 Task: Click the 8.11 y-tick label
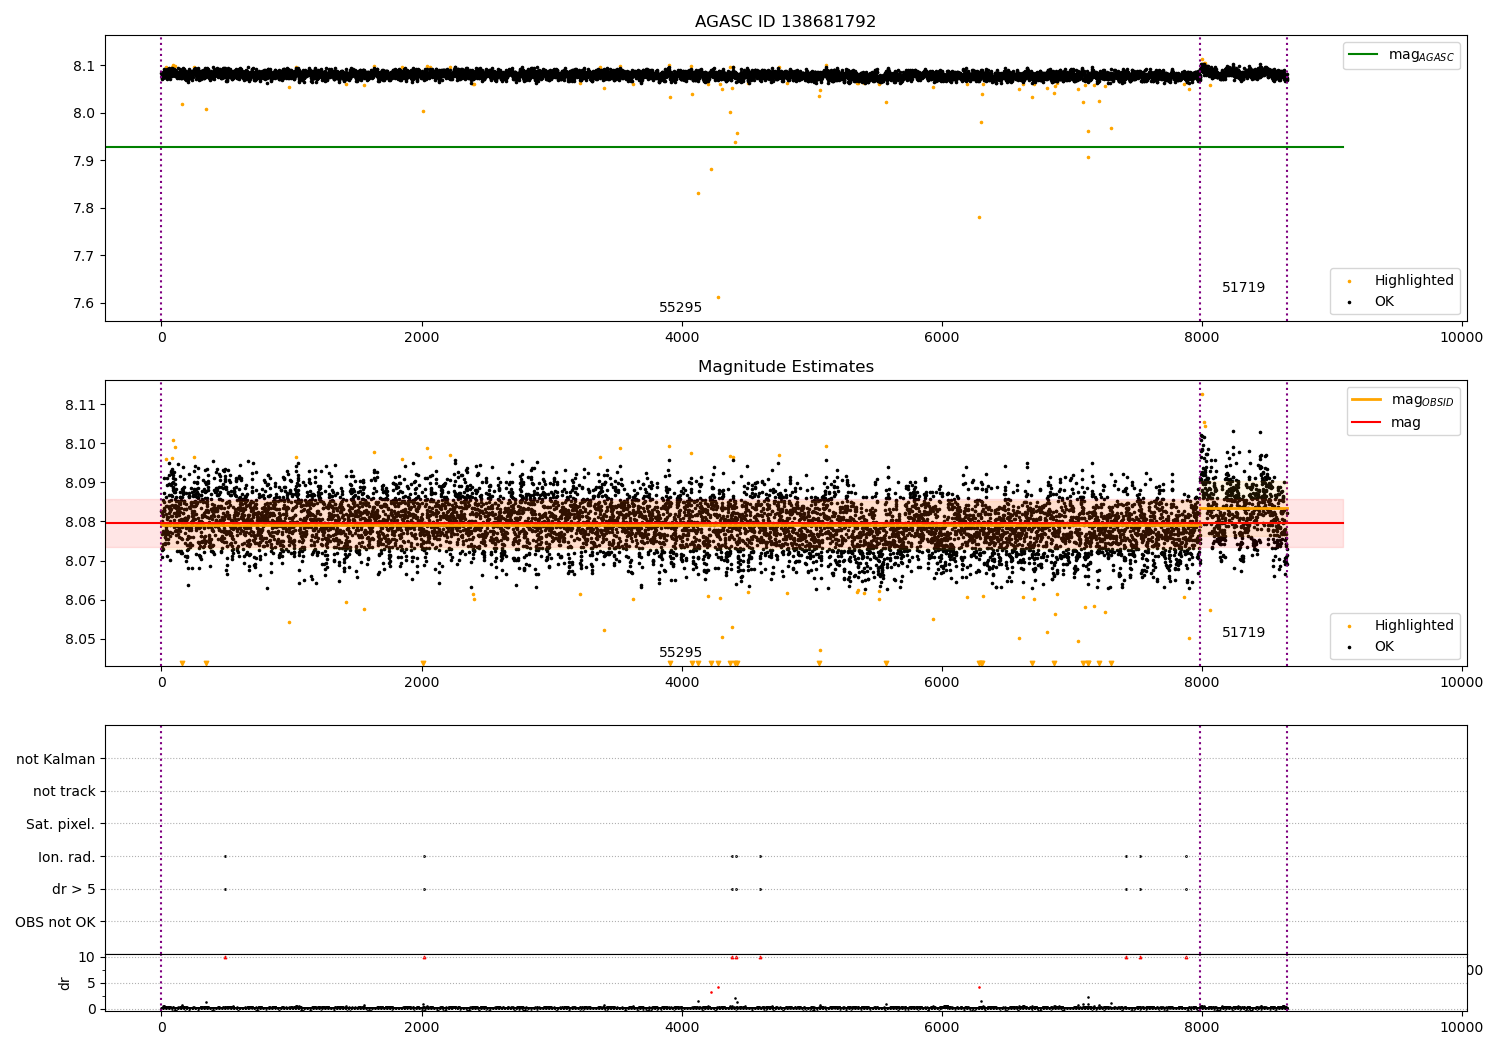80,405
